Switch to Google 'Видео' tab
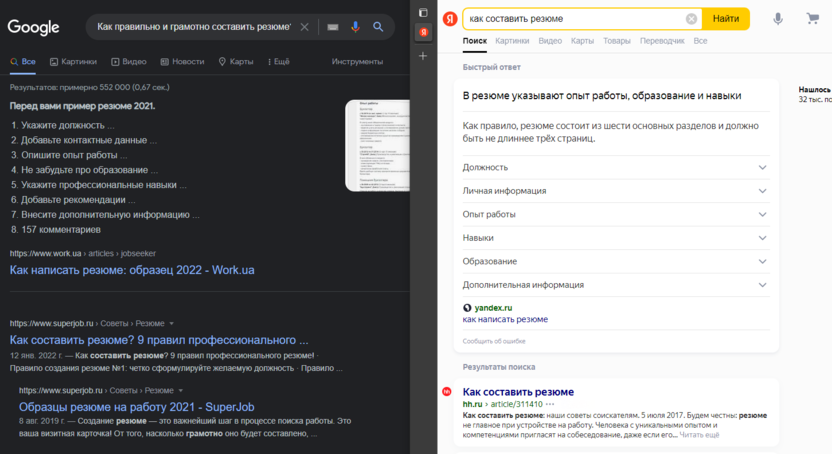This screenshot has width=832, height=454. [129, 62]
